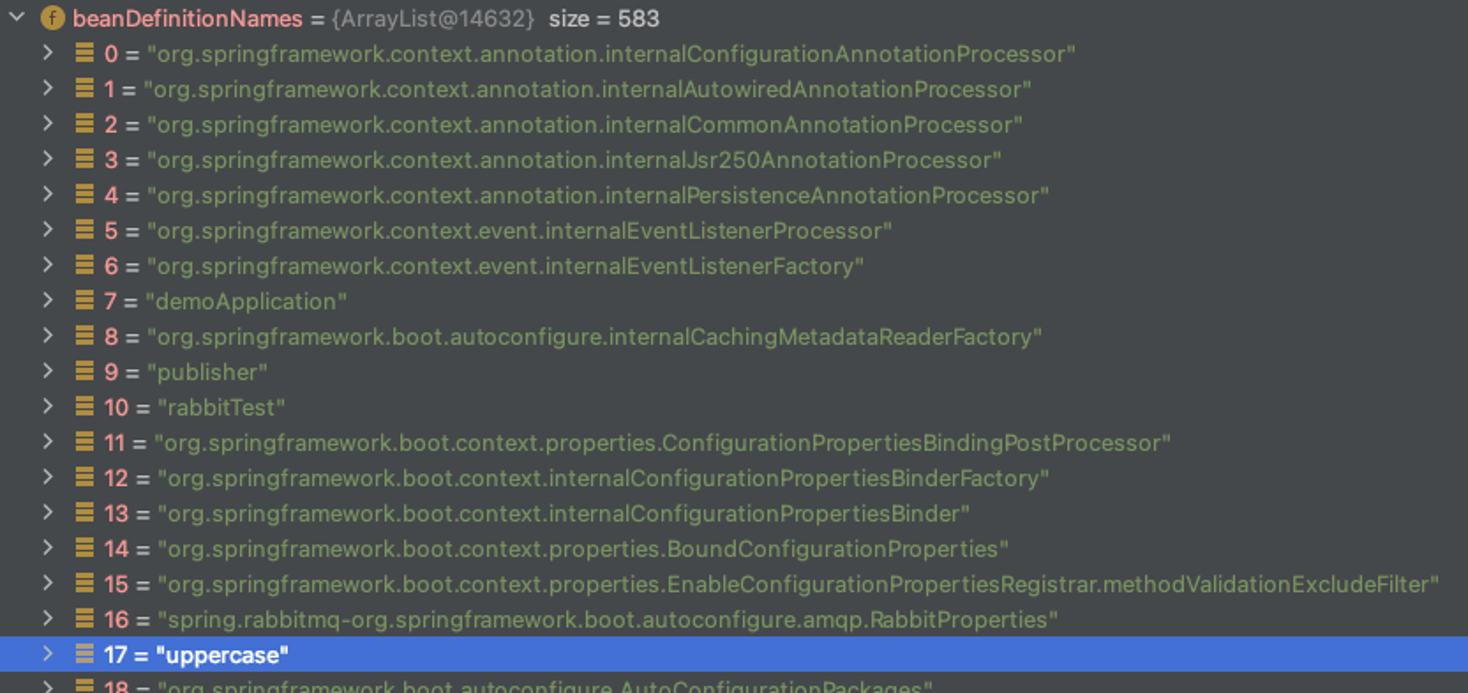Click the element icon next to index 5

tap(85, 230)
